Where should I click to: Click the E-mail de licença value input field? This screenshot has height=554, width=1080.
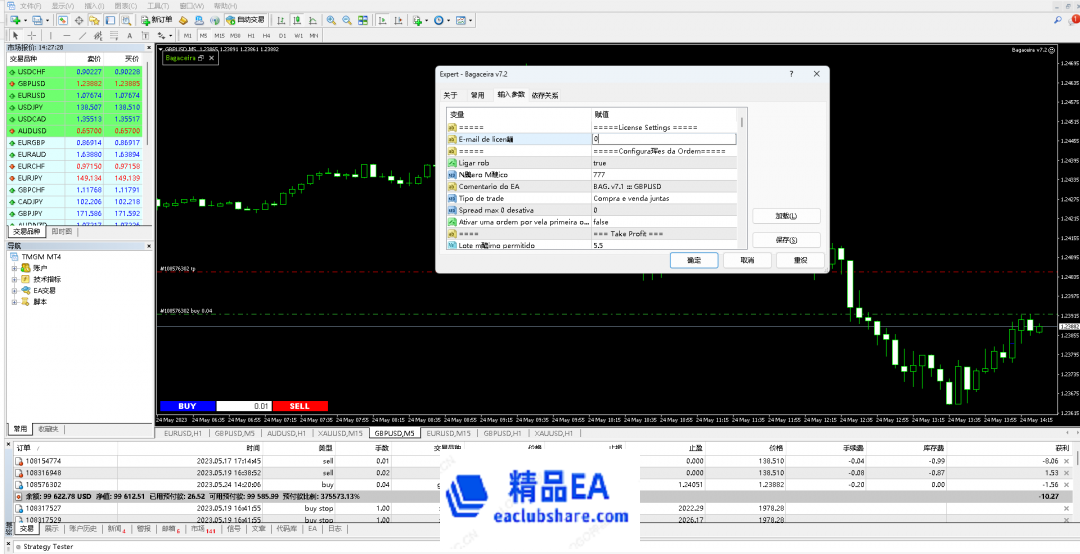click(664, 139)
